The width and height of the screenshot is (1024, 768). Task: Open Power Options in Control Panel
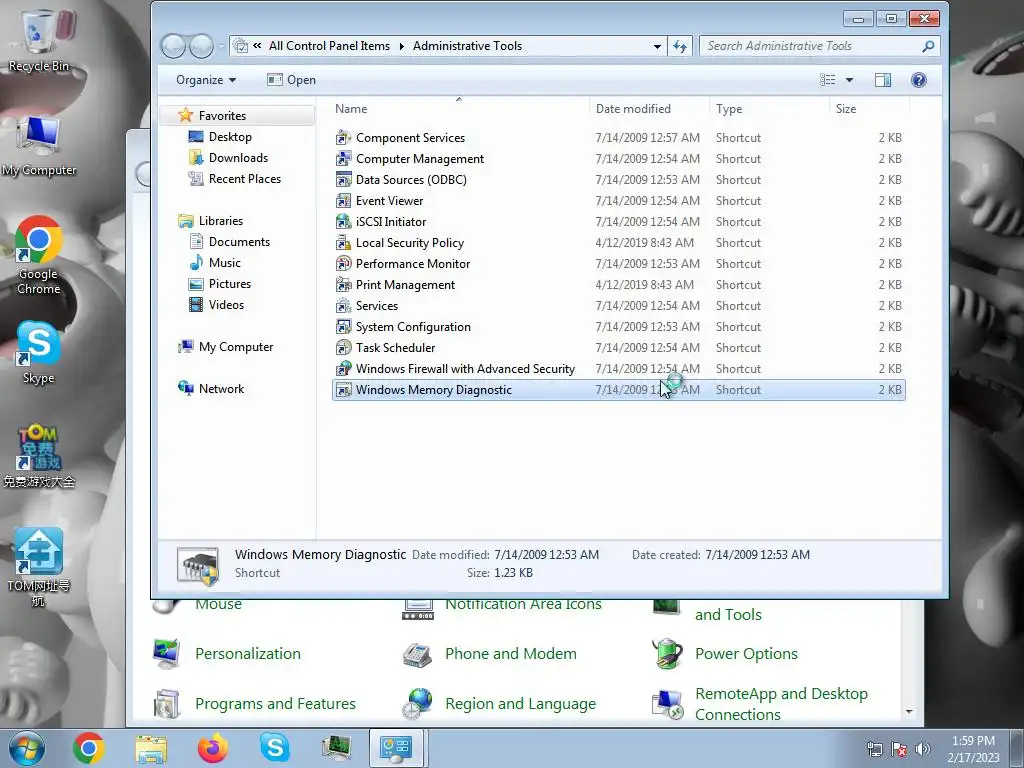746,654
